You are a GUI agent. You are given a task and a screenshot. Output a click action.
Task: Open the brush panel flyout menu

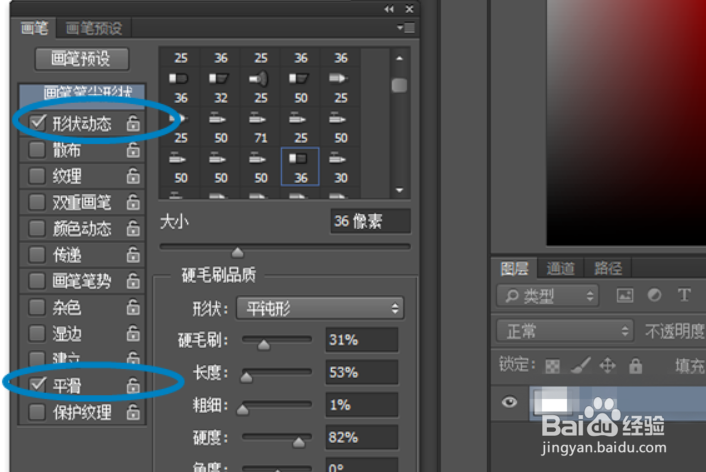[x=406, y=28]
